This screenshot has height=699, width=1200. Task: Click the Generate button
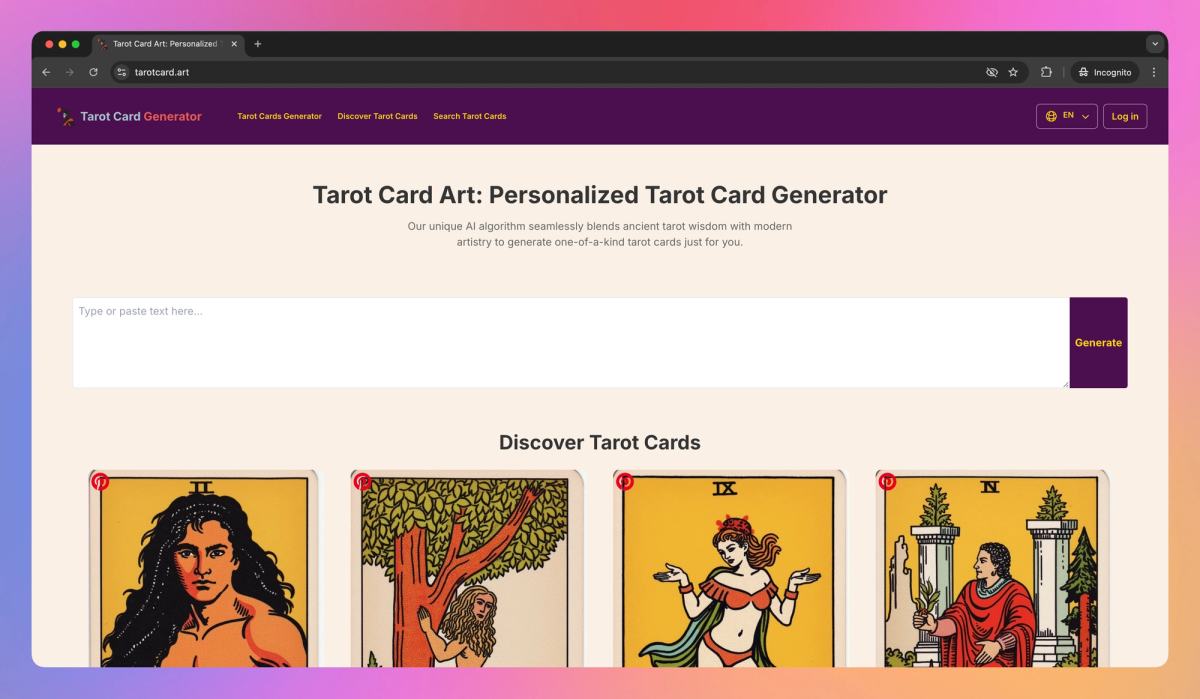(1098, 342)
